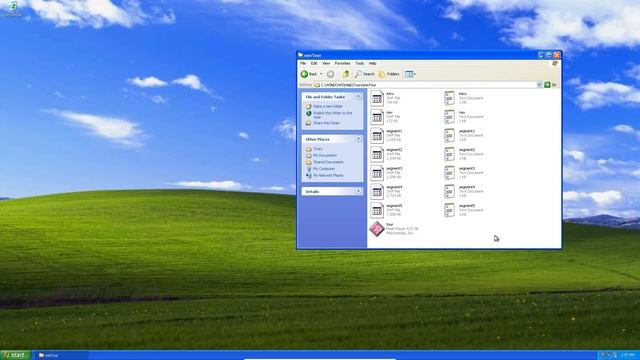Toggle the Folders pane
Image resolution: width=640 pixels, height=360 pixels.
coord(389,74)
